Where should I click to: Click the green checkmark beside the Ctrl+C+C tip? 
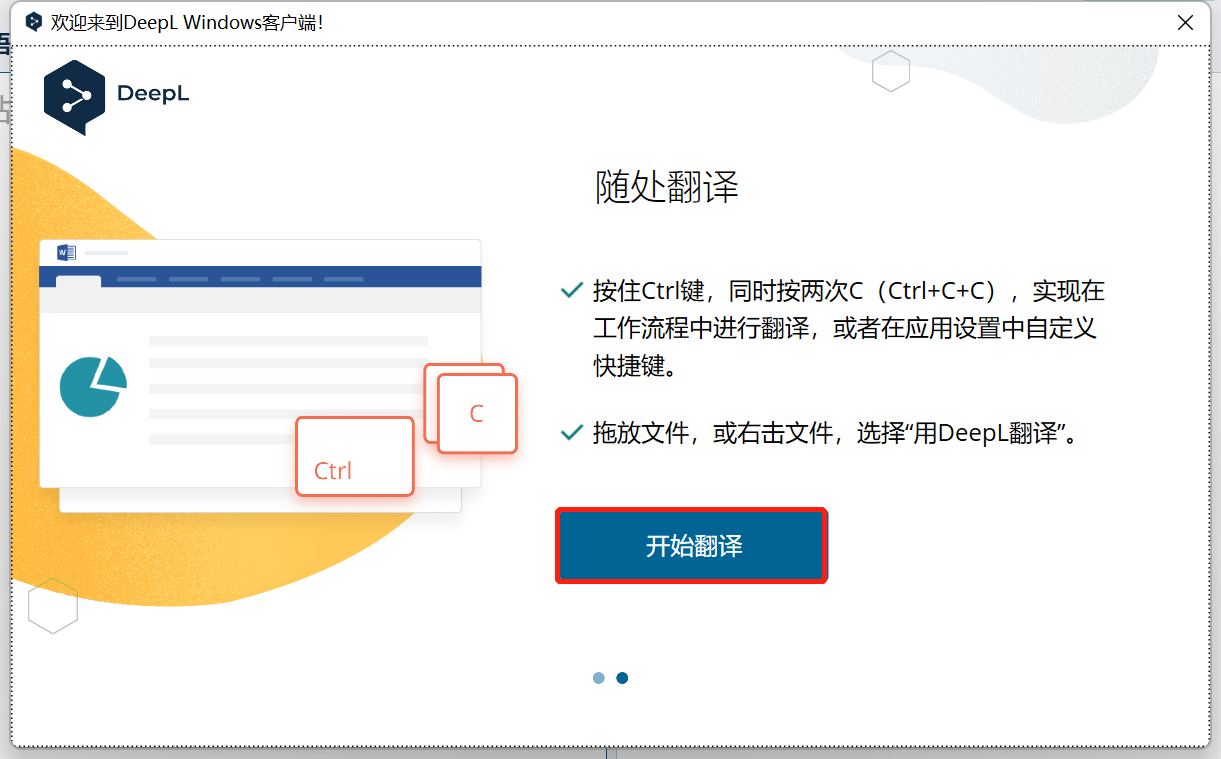pos(570,290)
